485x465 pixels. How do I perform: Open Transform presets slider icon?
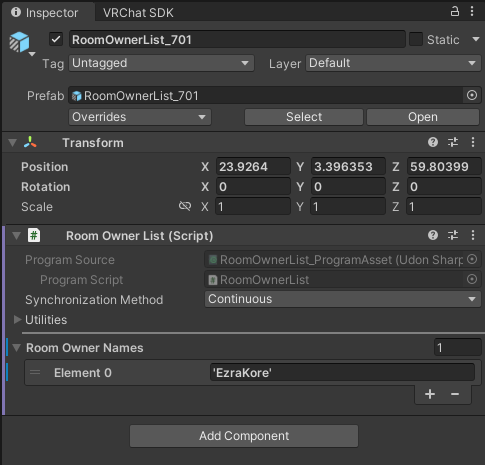(x=453, y=142)
